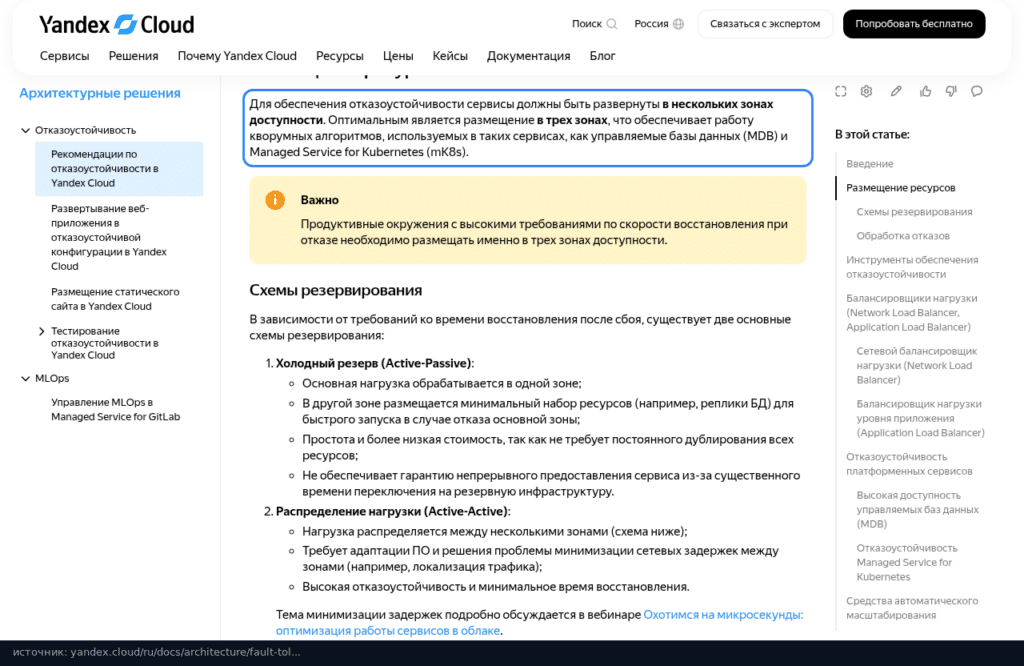Viewport: 1024px width, 666px height.
Task: Open Развертывание веб-приложения sidebar item
Action: (109, 237)
